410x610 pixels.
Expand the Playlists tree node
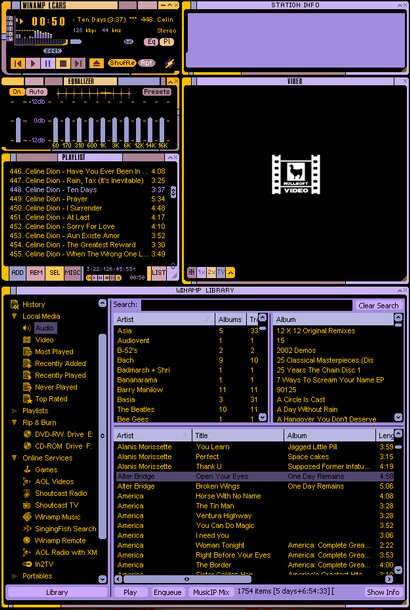click(15, 411)
